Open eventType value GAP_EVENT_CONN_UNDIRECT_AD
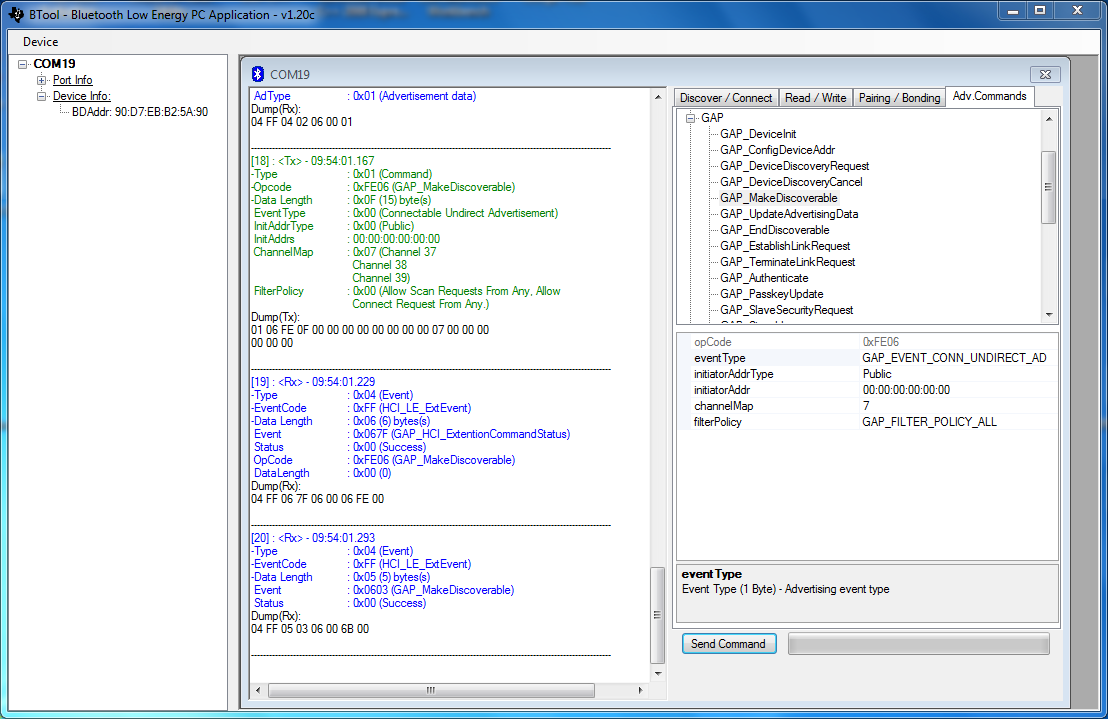The width and height of the screenshot is (1108, 719). 957,358
